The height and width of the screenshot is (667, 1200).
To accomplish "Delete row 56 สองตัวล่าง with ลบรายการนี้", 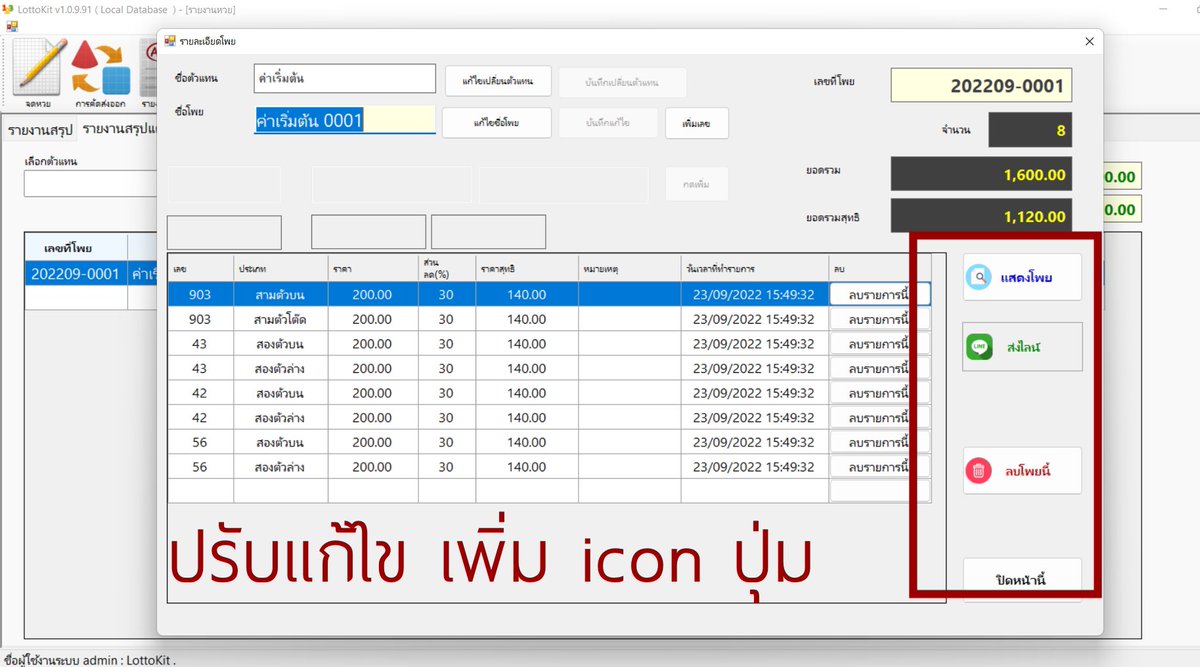I will (879, 467).
